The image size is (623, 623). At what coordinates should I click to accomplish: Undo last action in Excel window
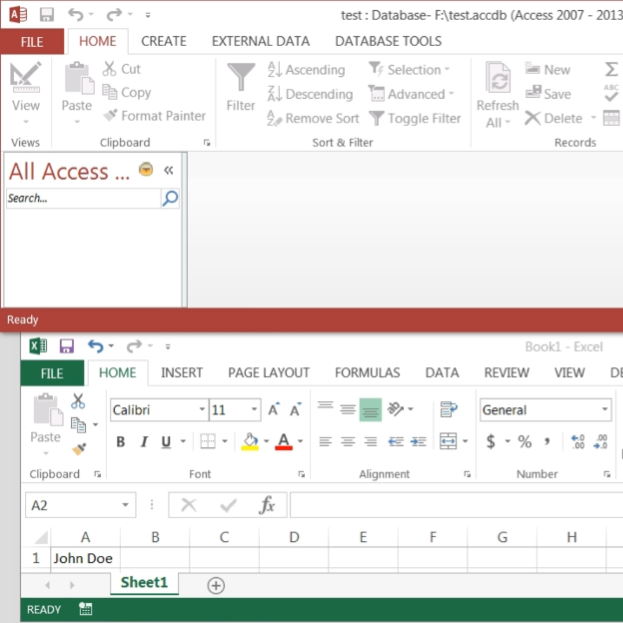95,346
